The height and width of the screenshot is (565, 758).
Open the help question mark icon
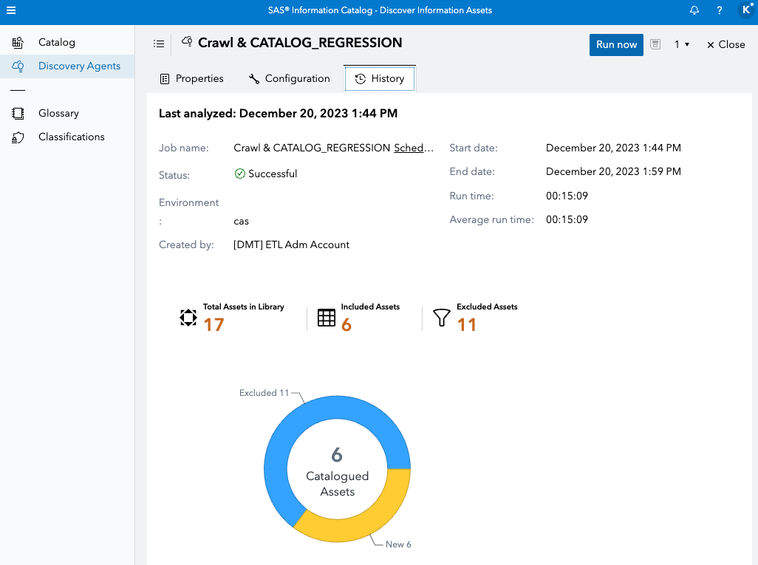(719, 10)
